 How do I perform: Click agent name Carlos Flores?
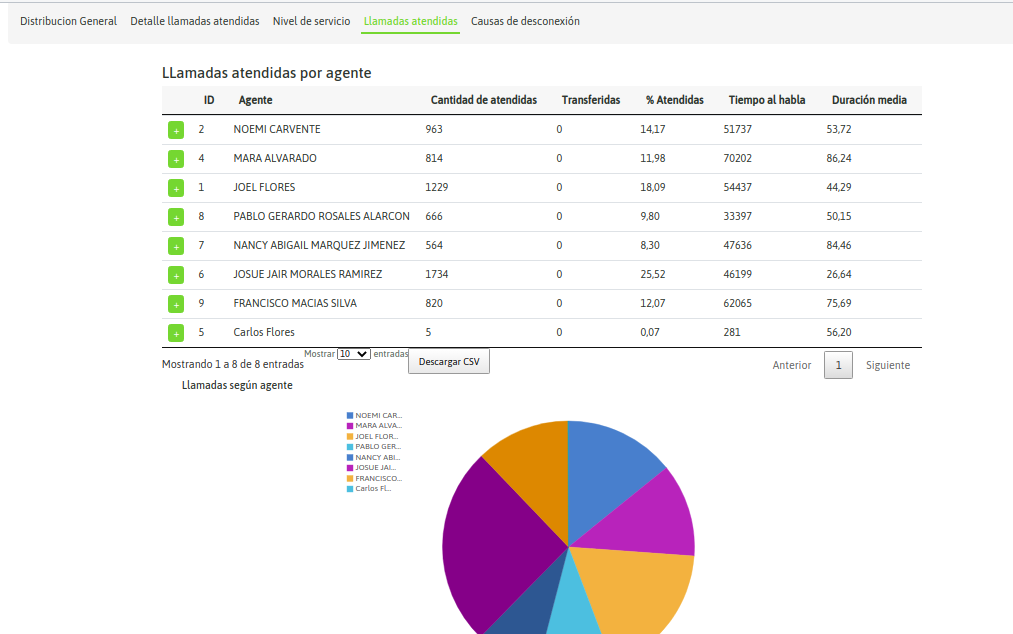(x=264, y=332)
